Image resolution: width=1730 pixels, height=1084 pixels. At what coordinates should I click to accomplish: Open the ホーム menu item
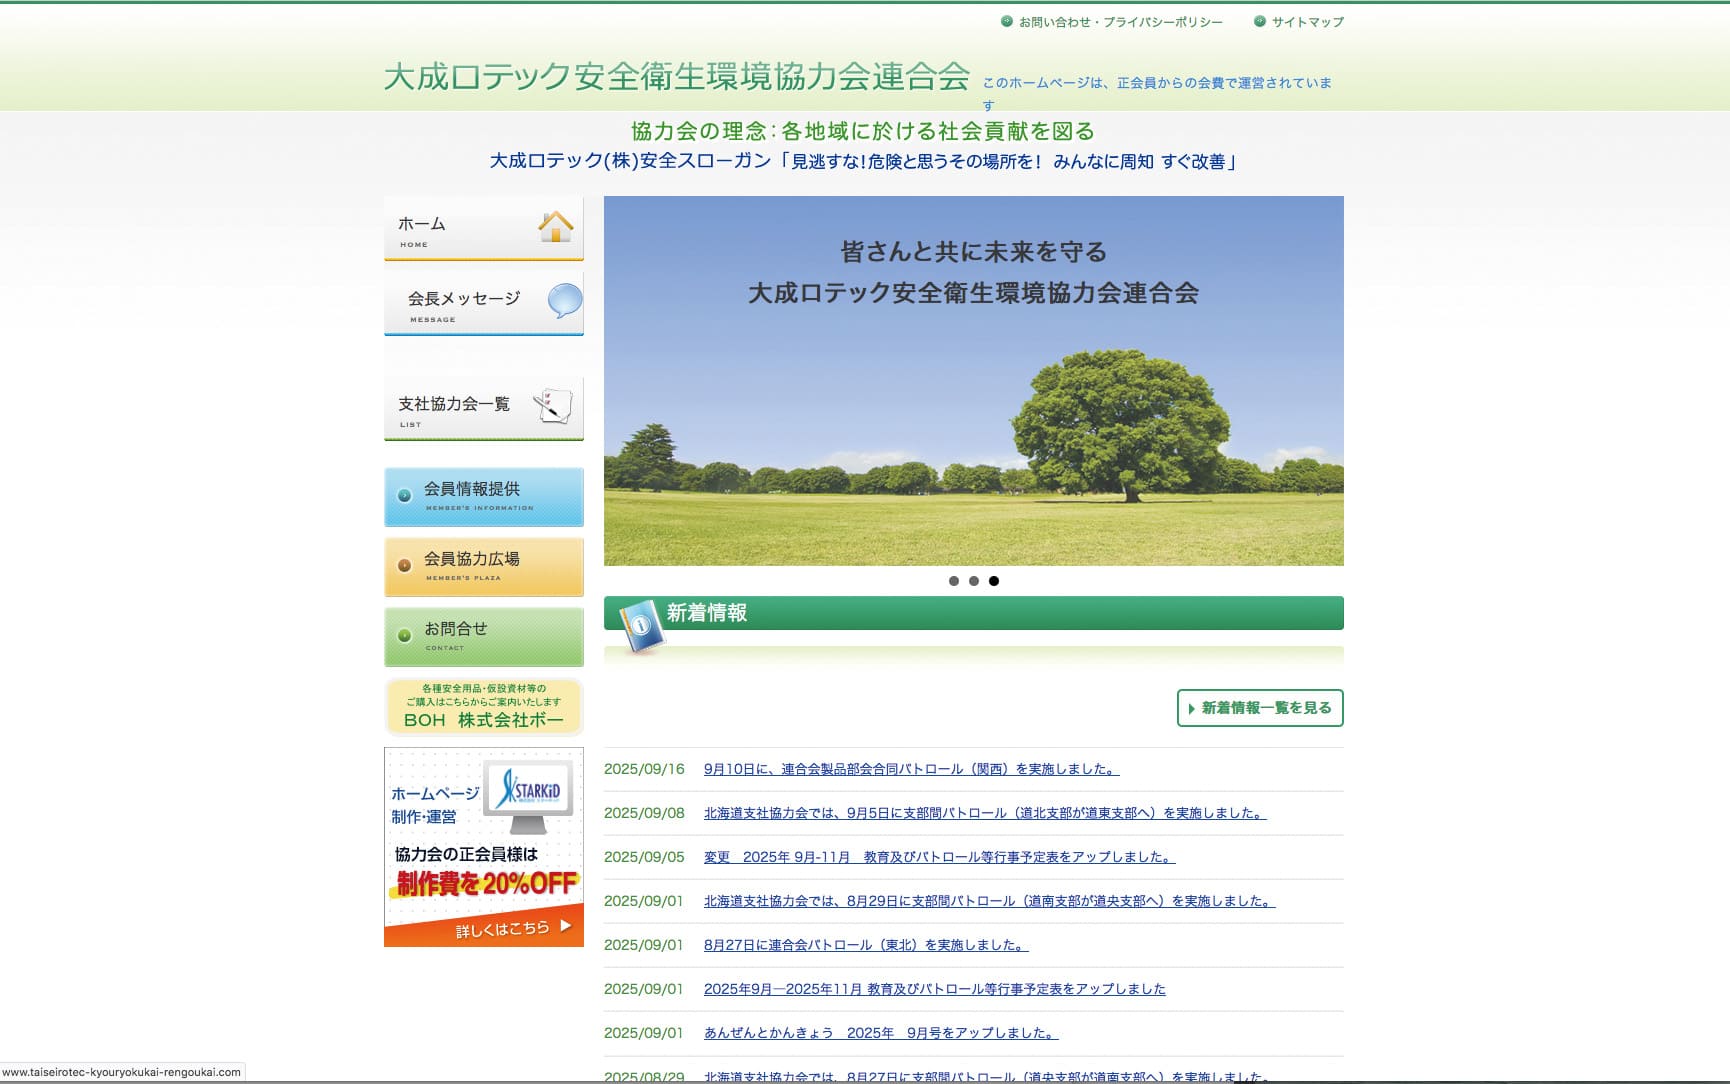pos(484,229)
